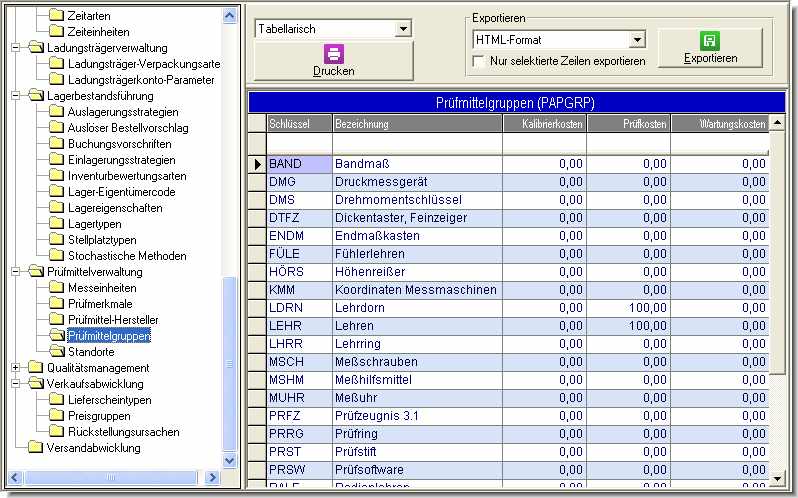Expand the Qualitätsmanagement tree node
This screenshot has width=798, height=498.
click(16, 368)
